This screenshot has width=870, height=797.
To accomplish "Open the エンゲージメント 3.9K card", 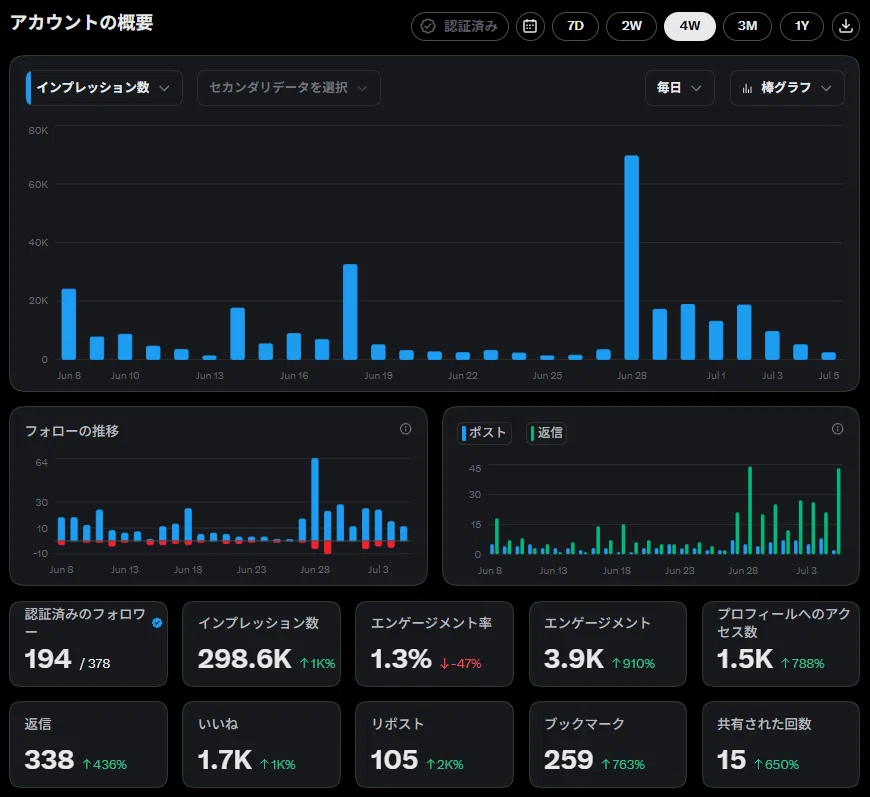I will click(608, 644).
